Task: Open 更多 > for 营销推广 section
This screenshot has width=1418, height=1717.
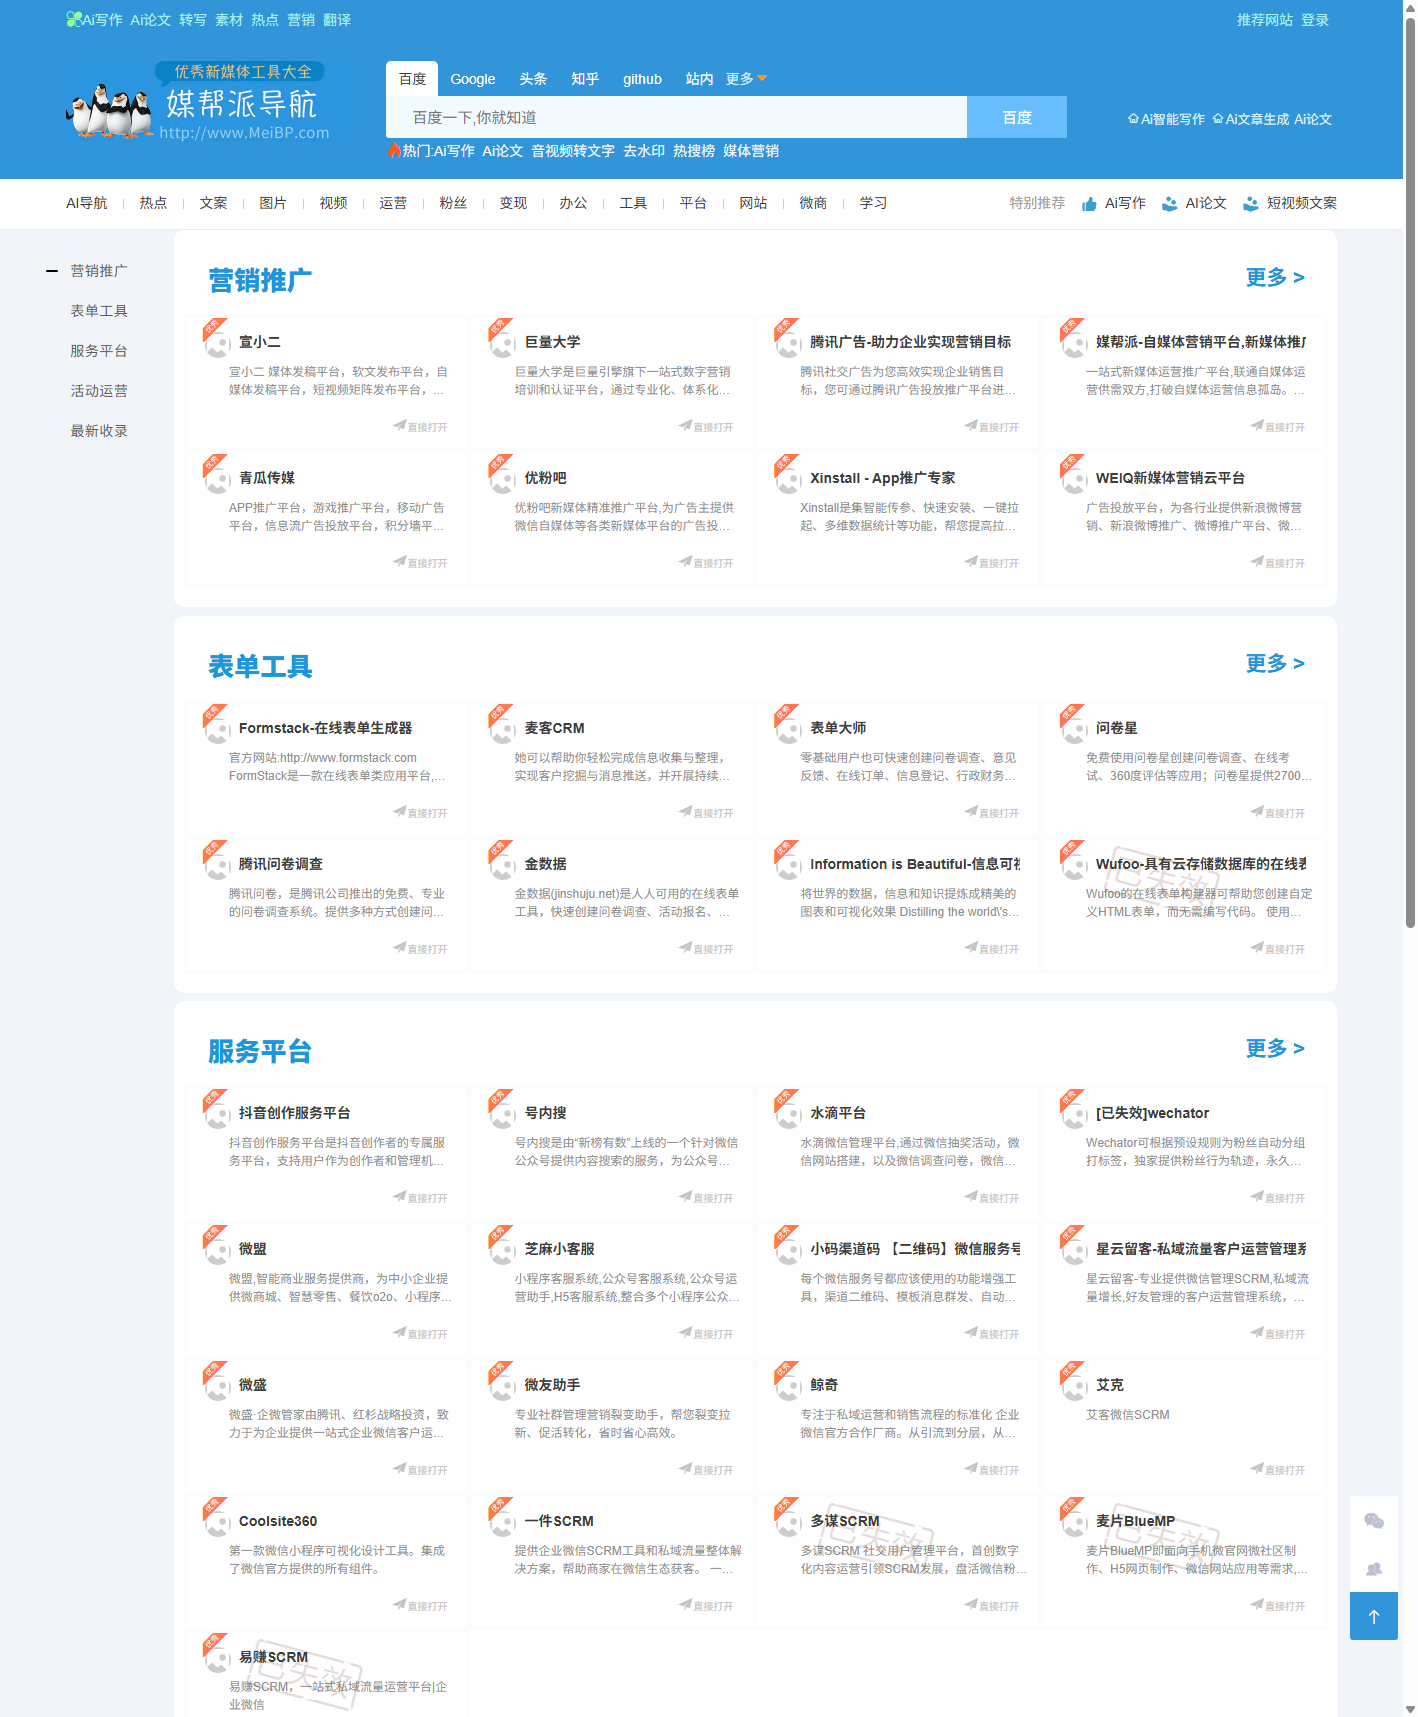Action: (x=1275, y=278)
